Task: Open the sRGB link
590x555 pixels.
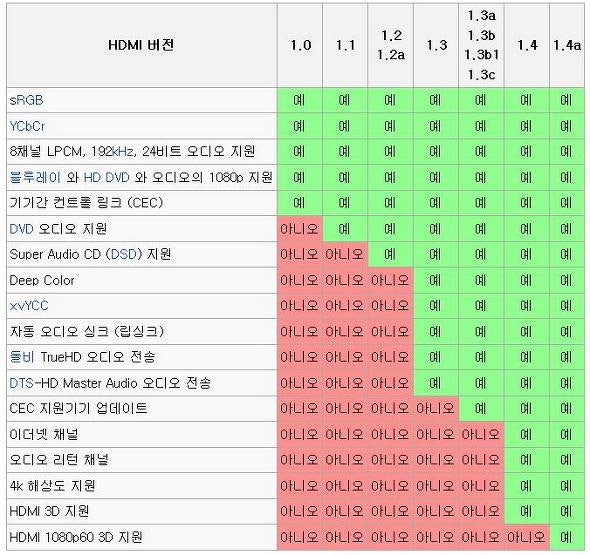Action: (26, 100)
